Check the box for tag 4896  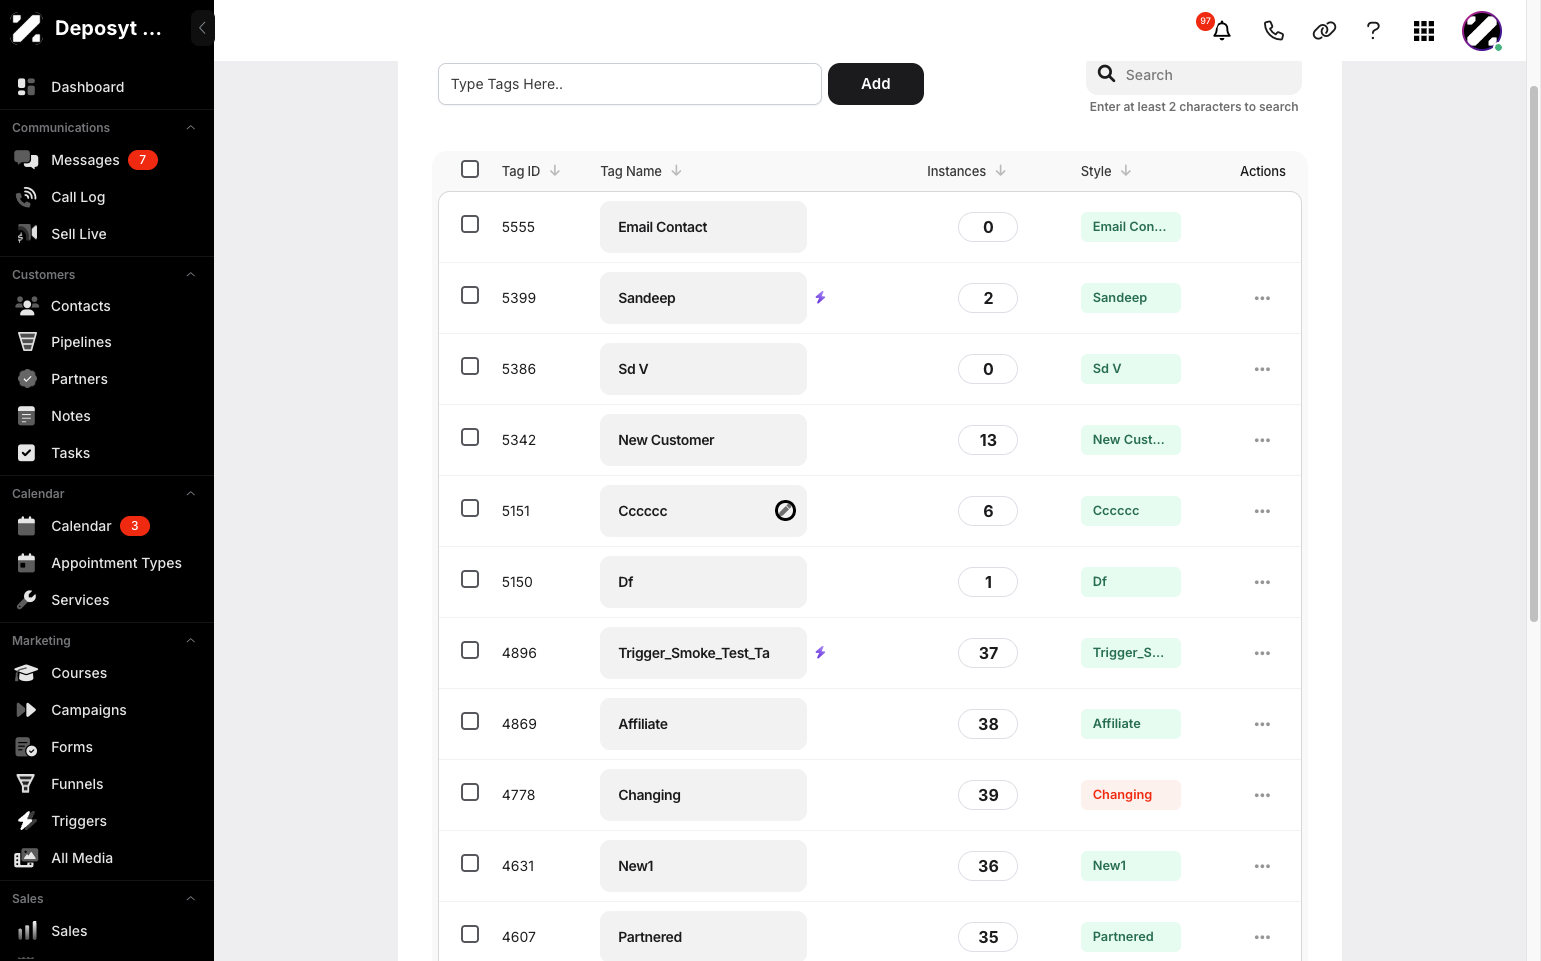pyautogui.click(x=470, y=650)
